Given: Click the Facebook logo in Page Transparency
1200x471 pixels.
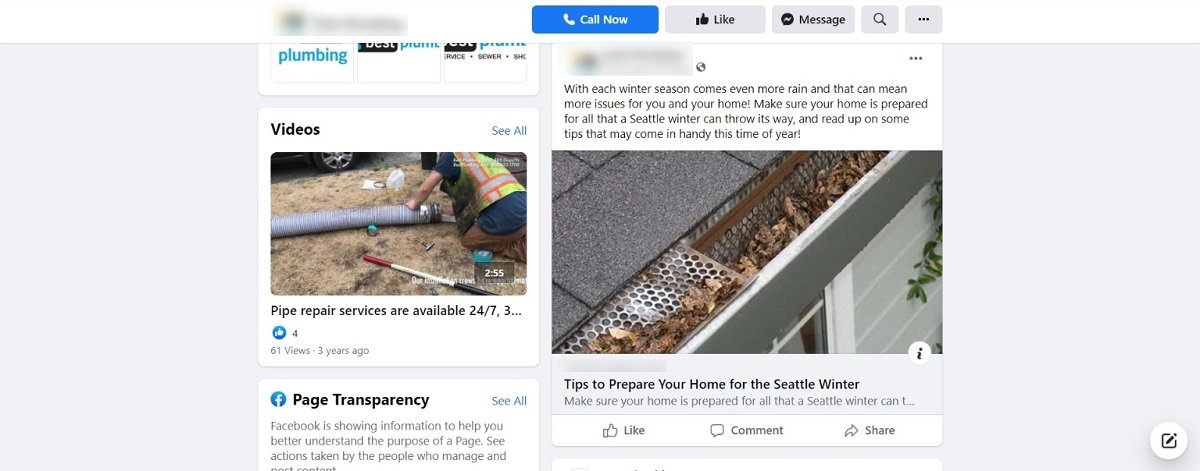Looking at the screenshot, I should pyautogui.click(x=279, y=400).
